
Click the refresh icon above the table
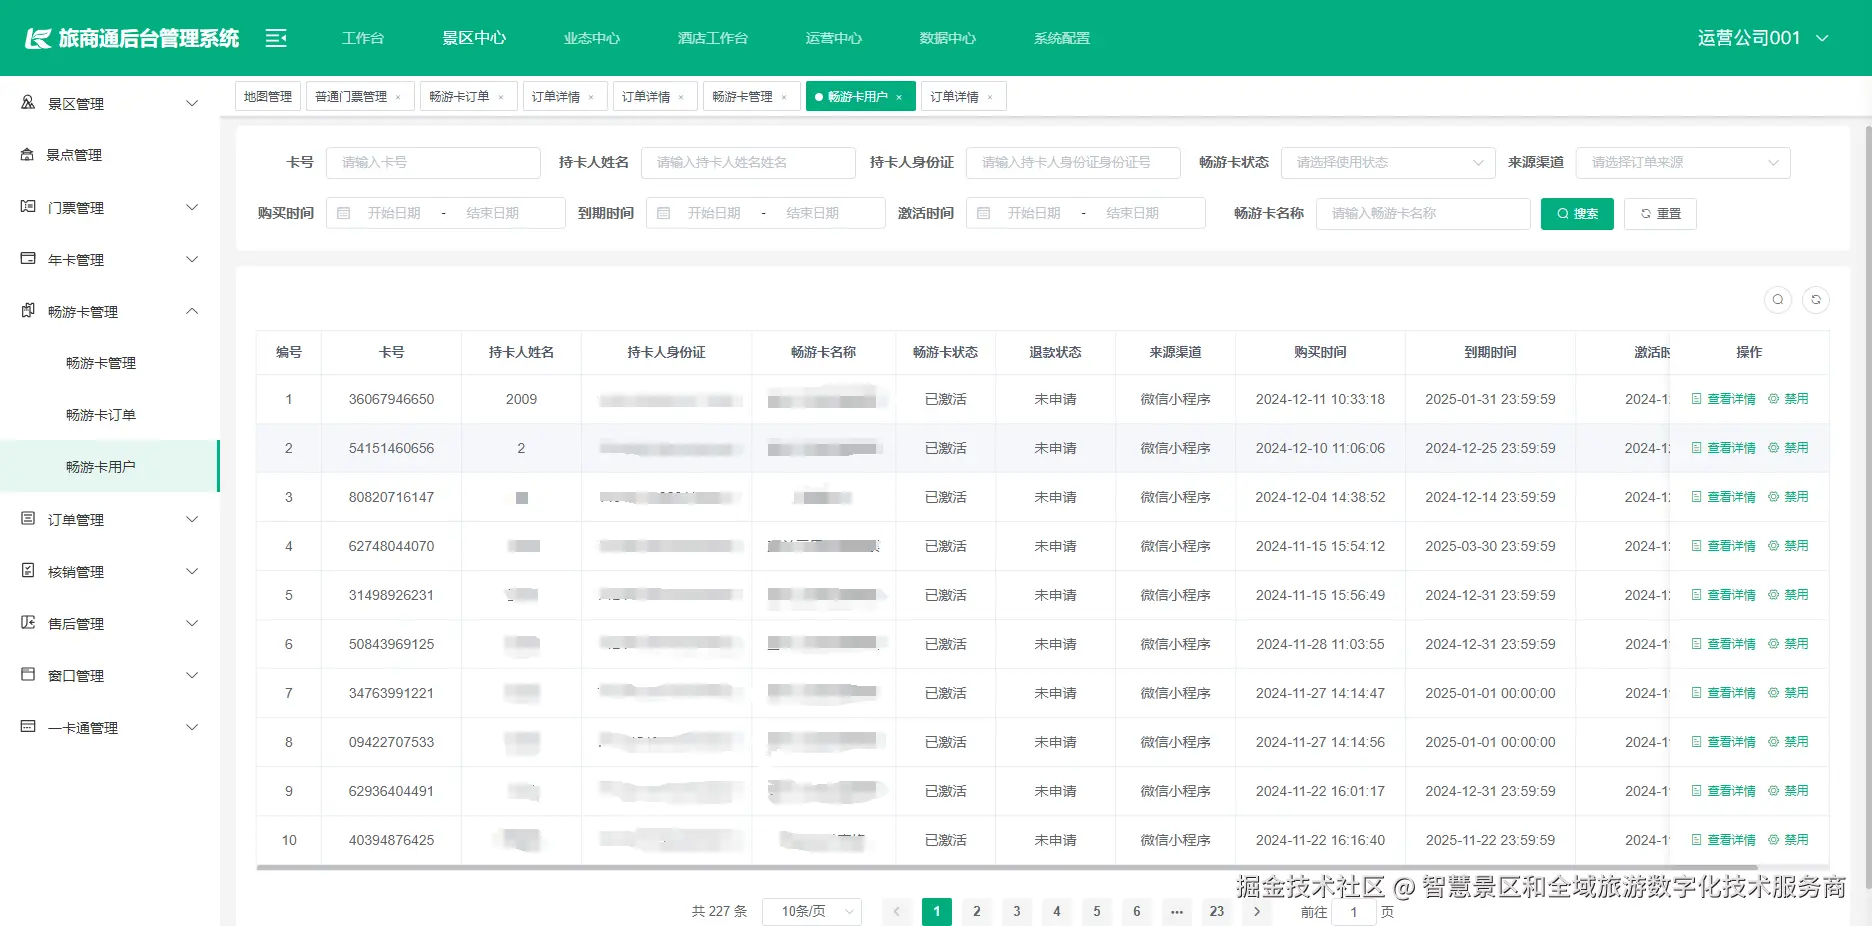coord(1817,299)
